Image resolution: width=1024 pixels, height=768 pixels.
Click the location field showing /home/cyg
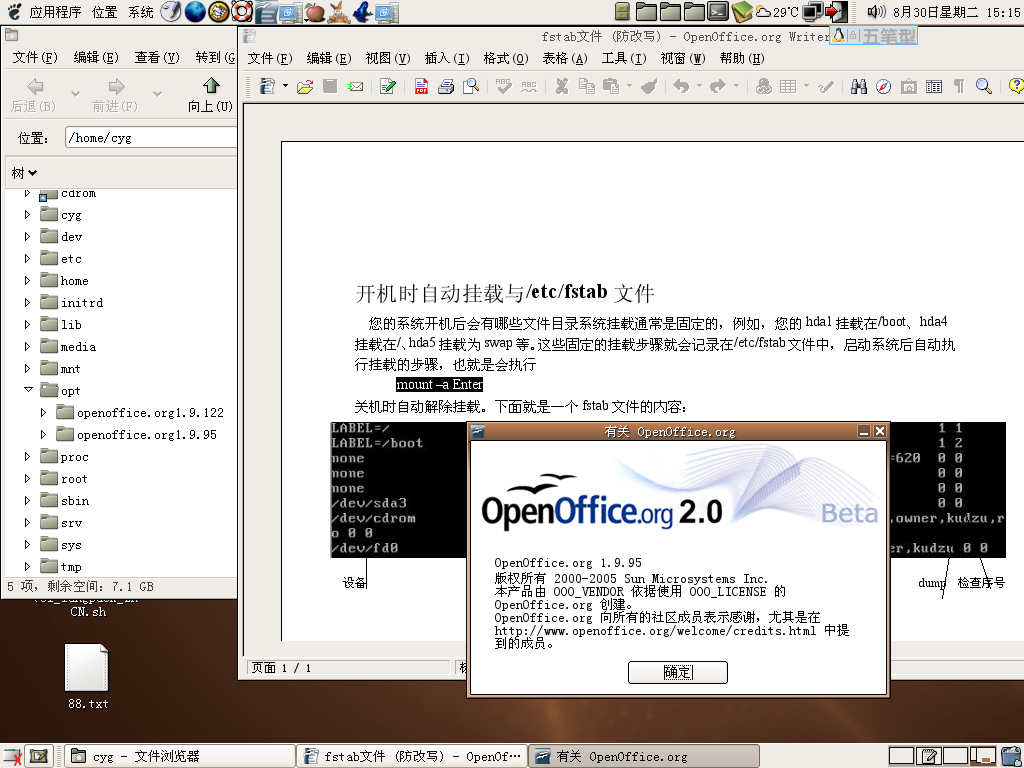[x=151, y=138]
